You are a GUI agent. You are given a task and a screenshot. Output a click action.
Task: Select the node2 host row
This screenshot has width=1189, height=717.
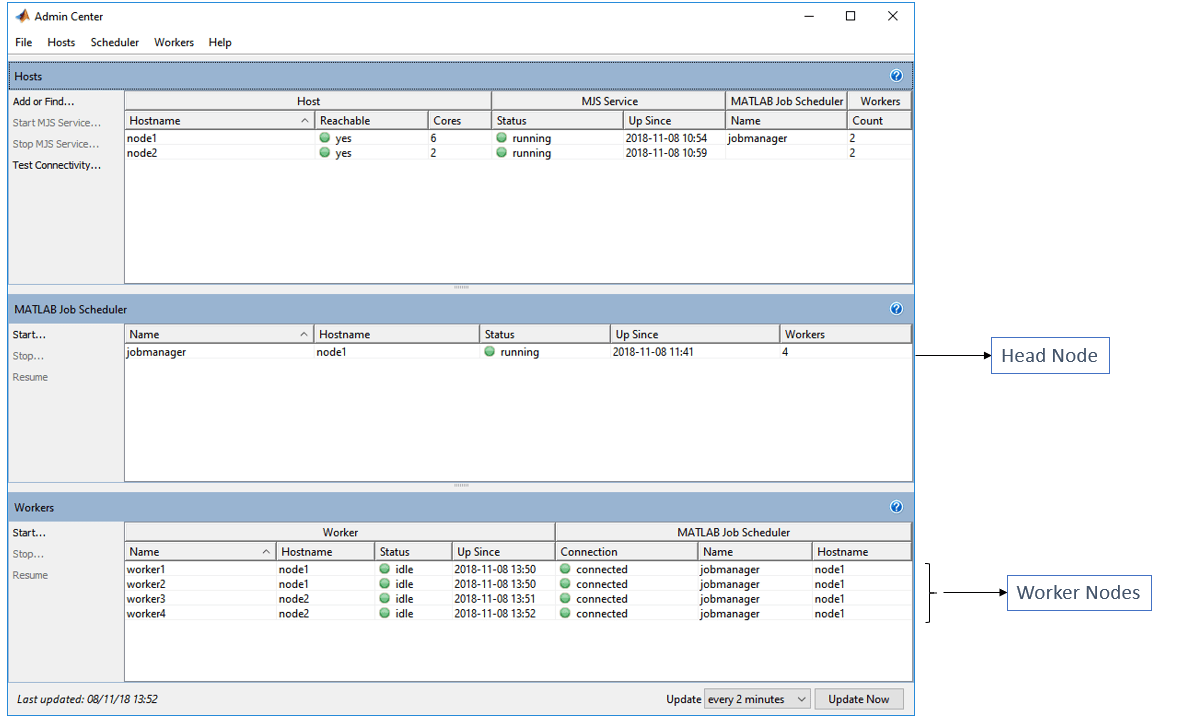pyautogui.click(x=518, y=153)
